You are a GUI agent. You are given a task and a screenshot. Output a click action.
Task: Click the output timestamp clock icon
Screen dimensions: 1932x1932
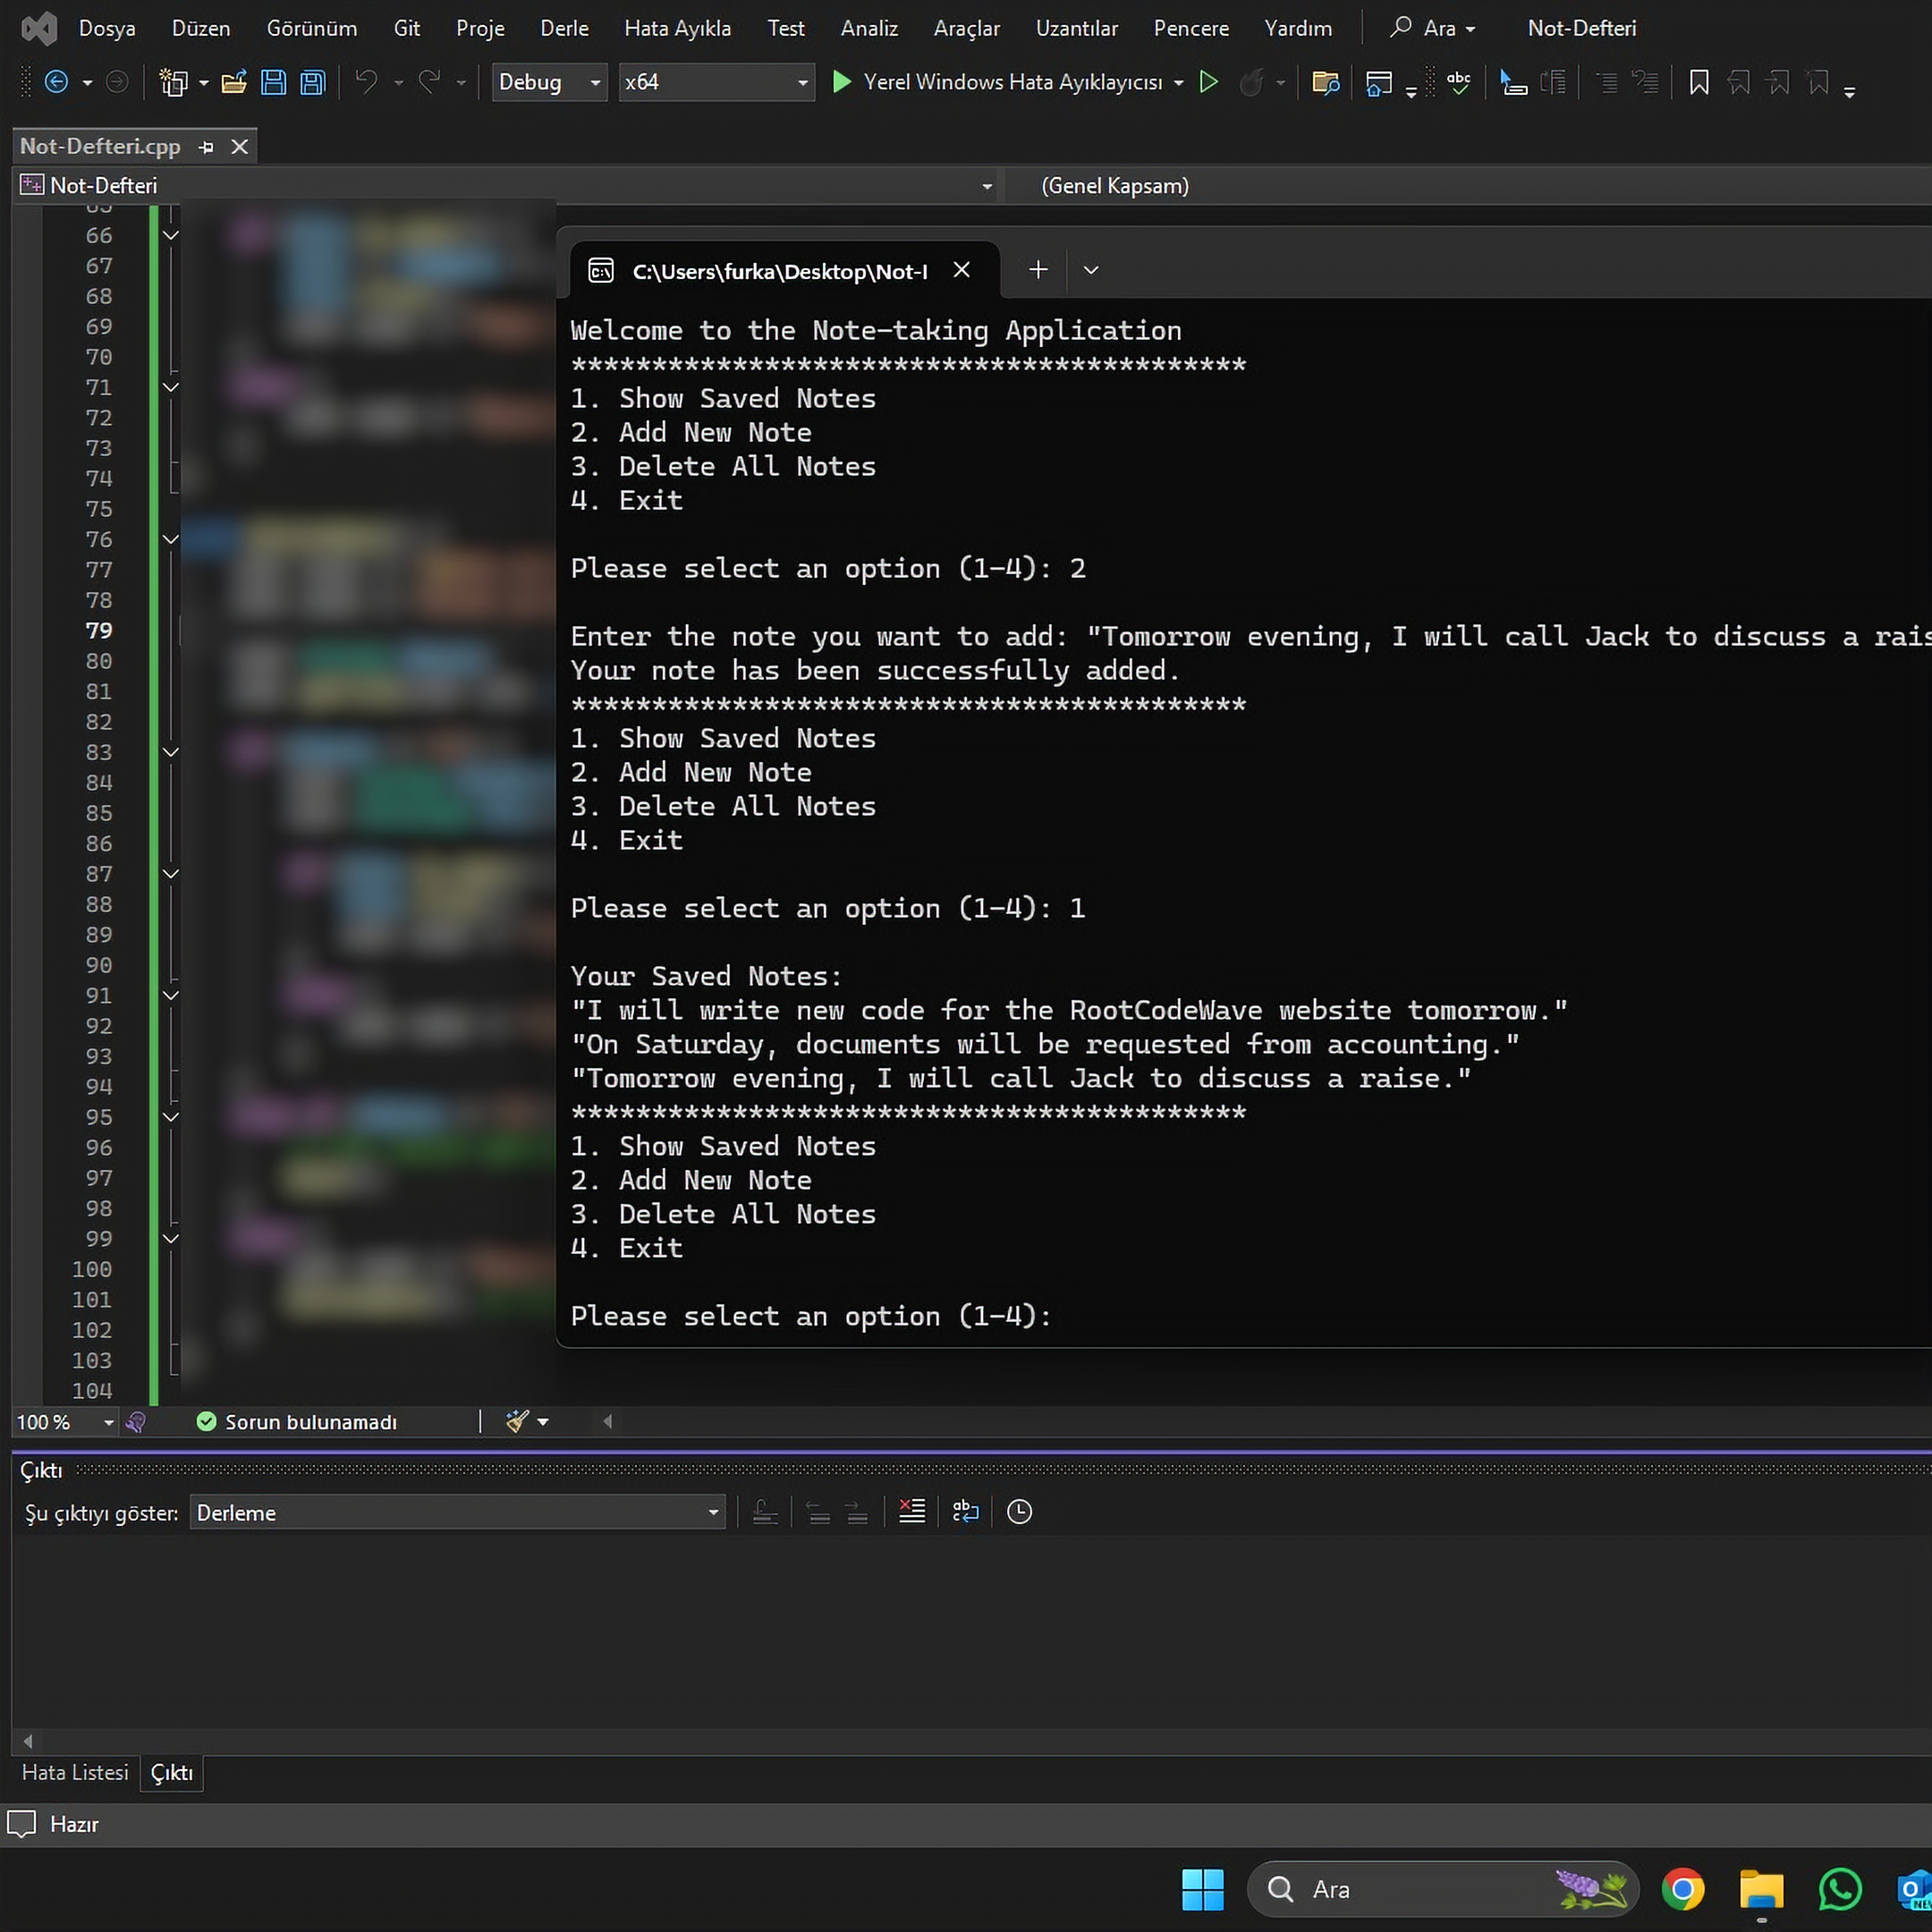click(1019, 1511)
